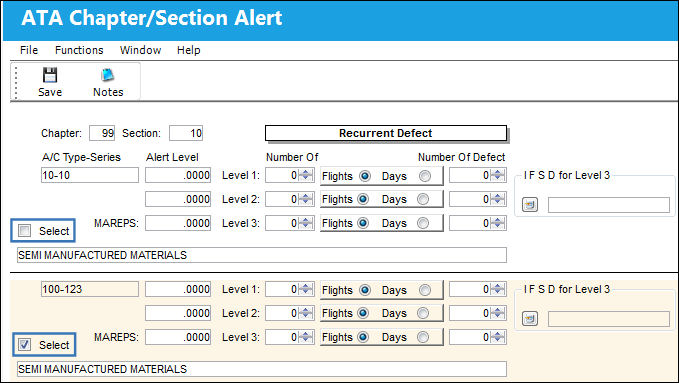Click MAREPS Alert Level field for 10-10
679x383 pixels.
tap(178, 223)
